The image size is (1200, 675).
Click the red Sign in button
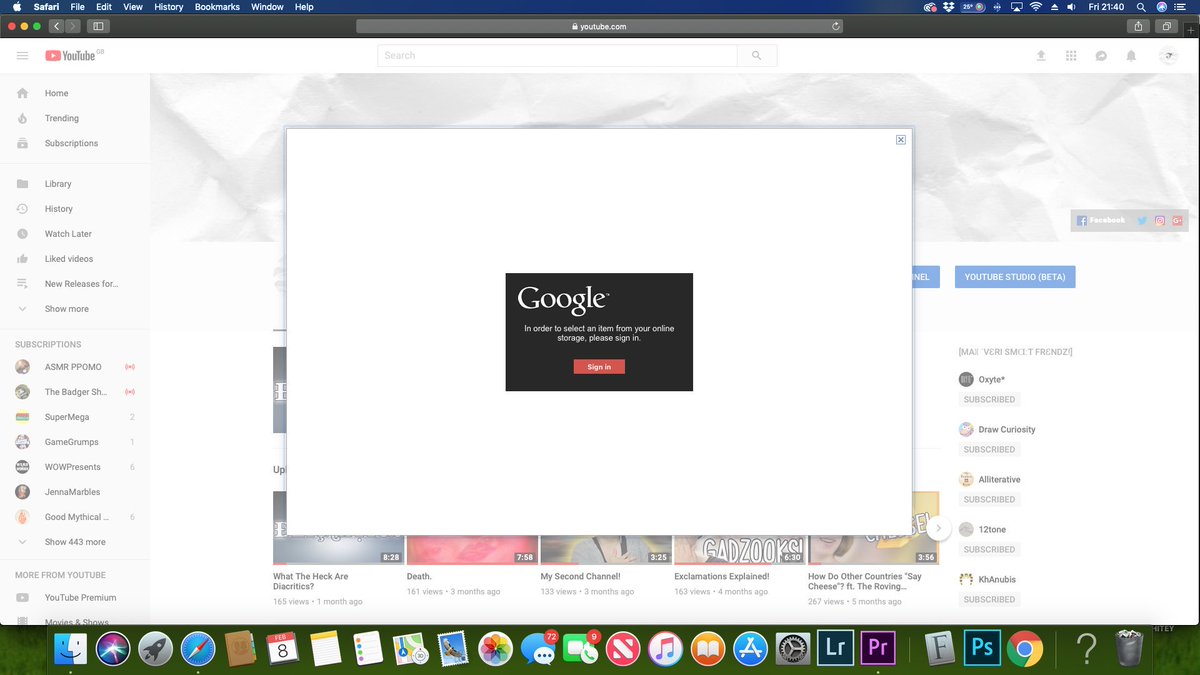pos(599,367)
